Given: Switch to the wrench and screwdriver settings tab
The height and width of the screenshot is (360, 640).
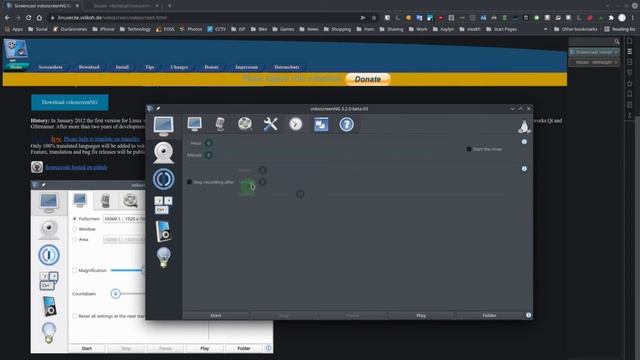Looking at the screenshot, I should click(x=270, y=124).
